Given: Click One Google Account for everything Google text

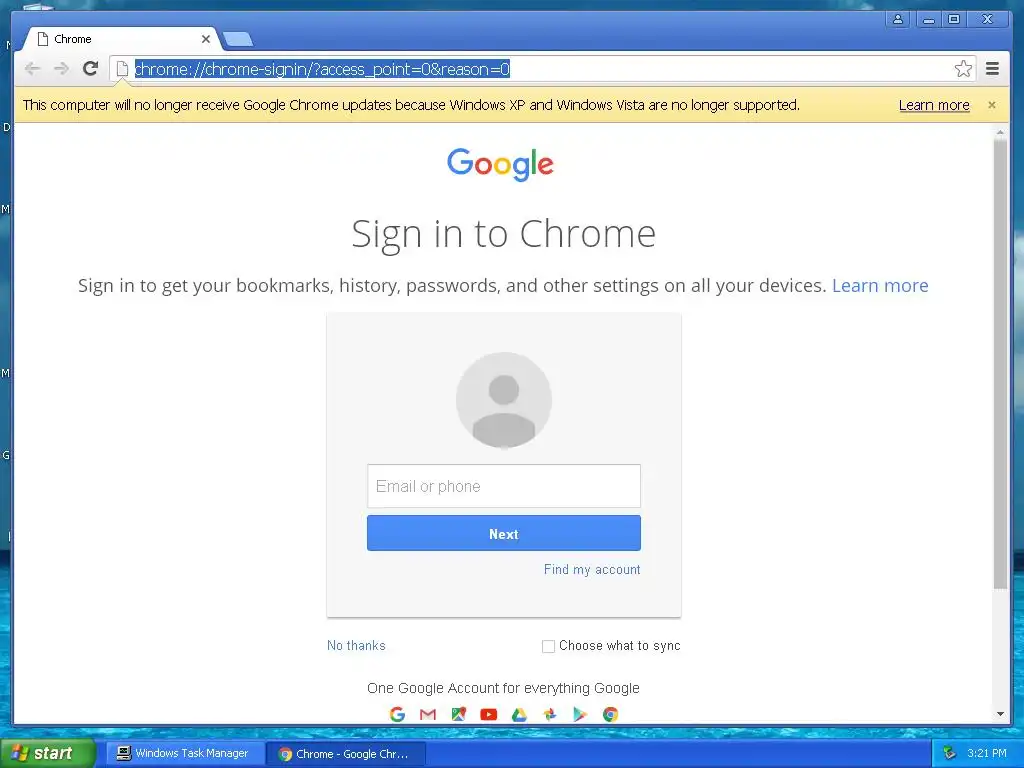Looking at the screenshot, I should pos(504,688).
